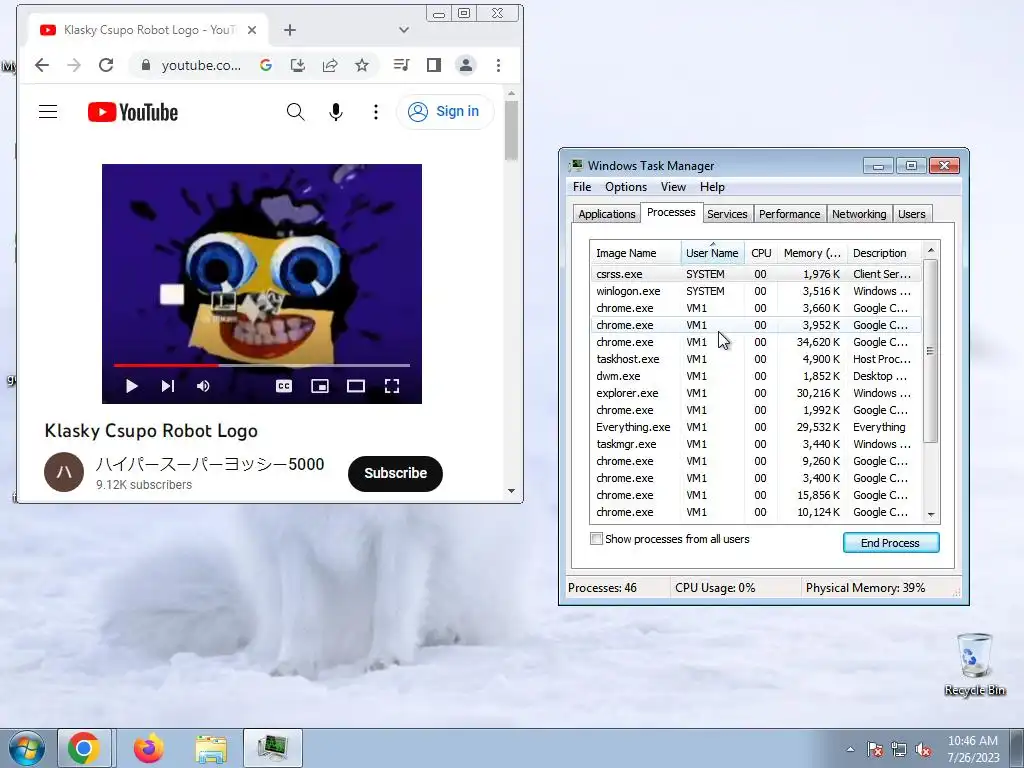Open File Explorer from the taskbar
The image size is (1024, 768).
212,748
